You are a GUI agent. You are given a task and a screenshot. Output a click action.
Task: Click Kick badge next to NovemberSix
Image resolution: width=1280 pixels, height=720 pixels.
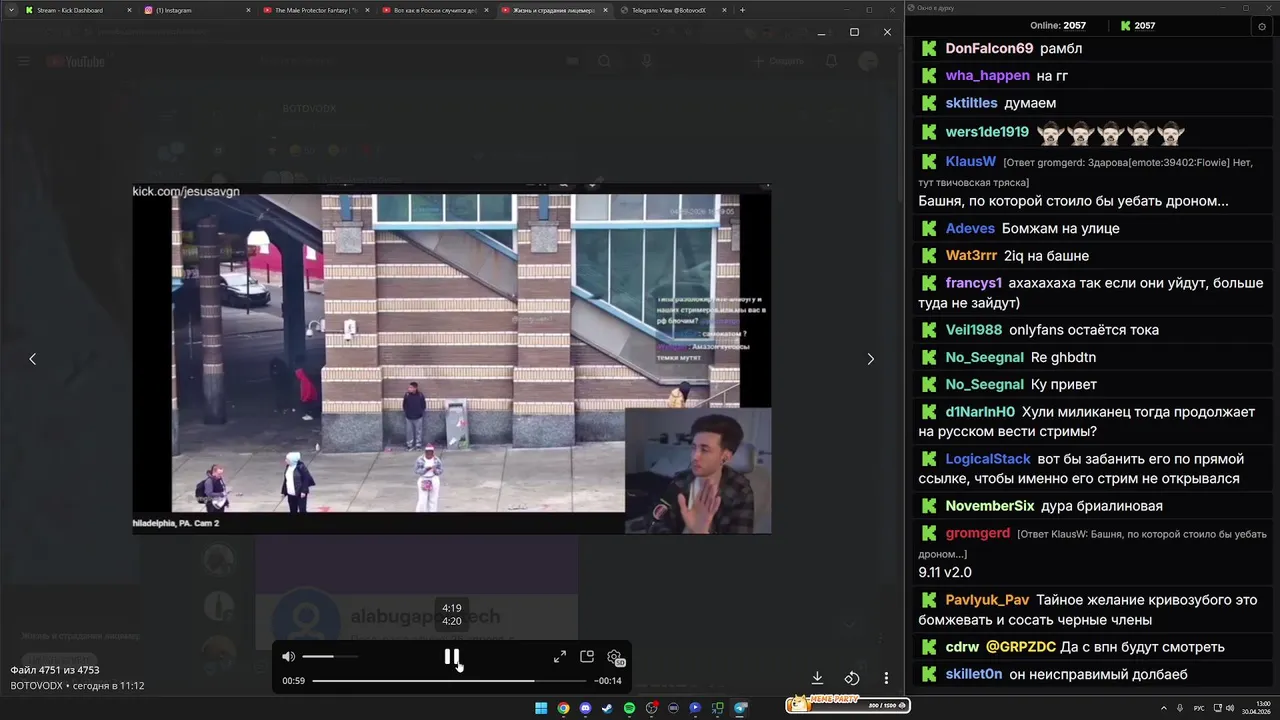click(929, 506)
